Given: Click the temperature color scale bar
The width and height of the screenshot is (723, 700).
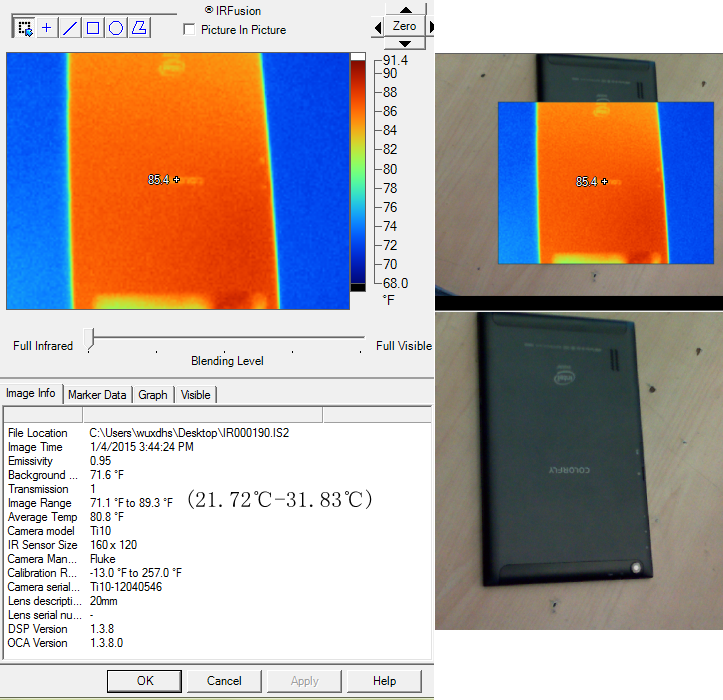Looking at the screenshot, I should coord(358,172).
